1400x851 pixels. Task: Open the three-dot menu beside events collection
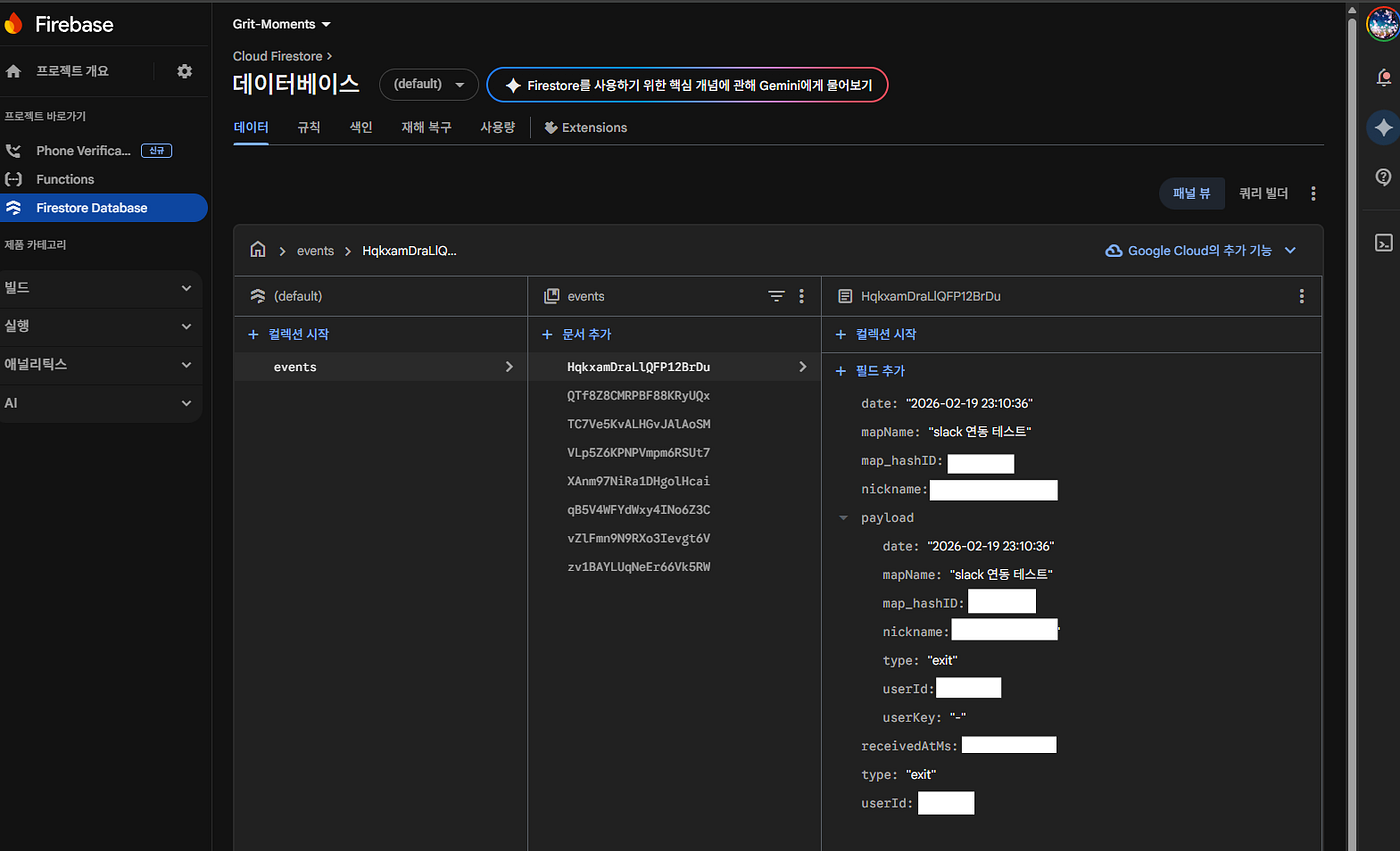coord(801,296)
